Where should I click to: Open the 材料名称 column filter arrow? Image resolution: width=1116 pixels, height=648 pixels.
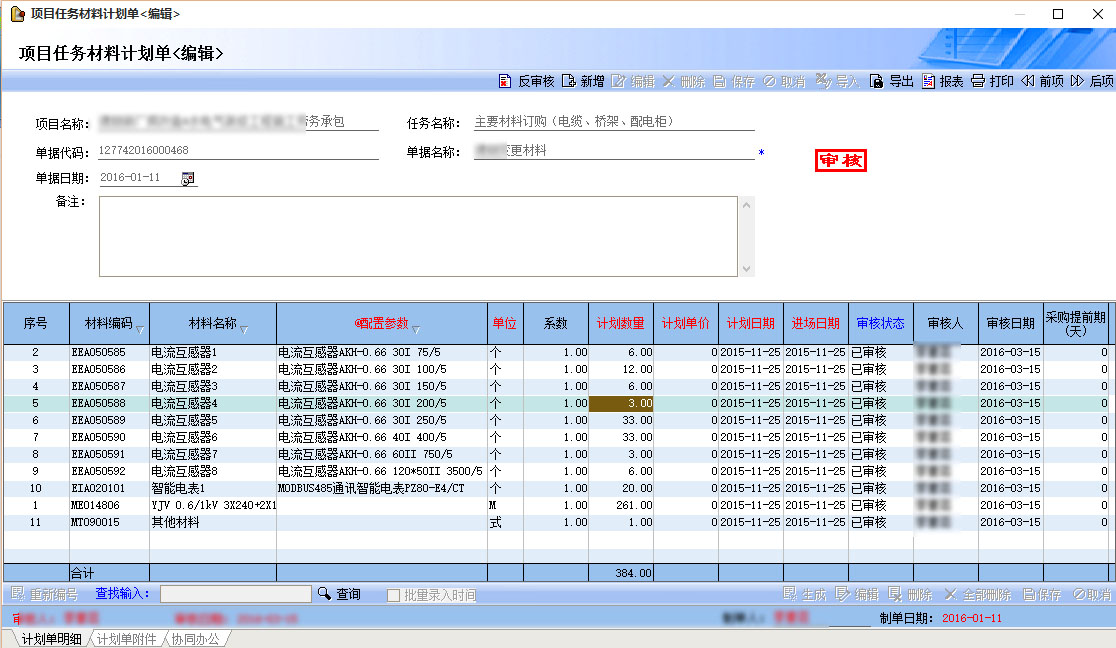(x=244, y=329)
